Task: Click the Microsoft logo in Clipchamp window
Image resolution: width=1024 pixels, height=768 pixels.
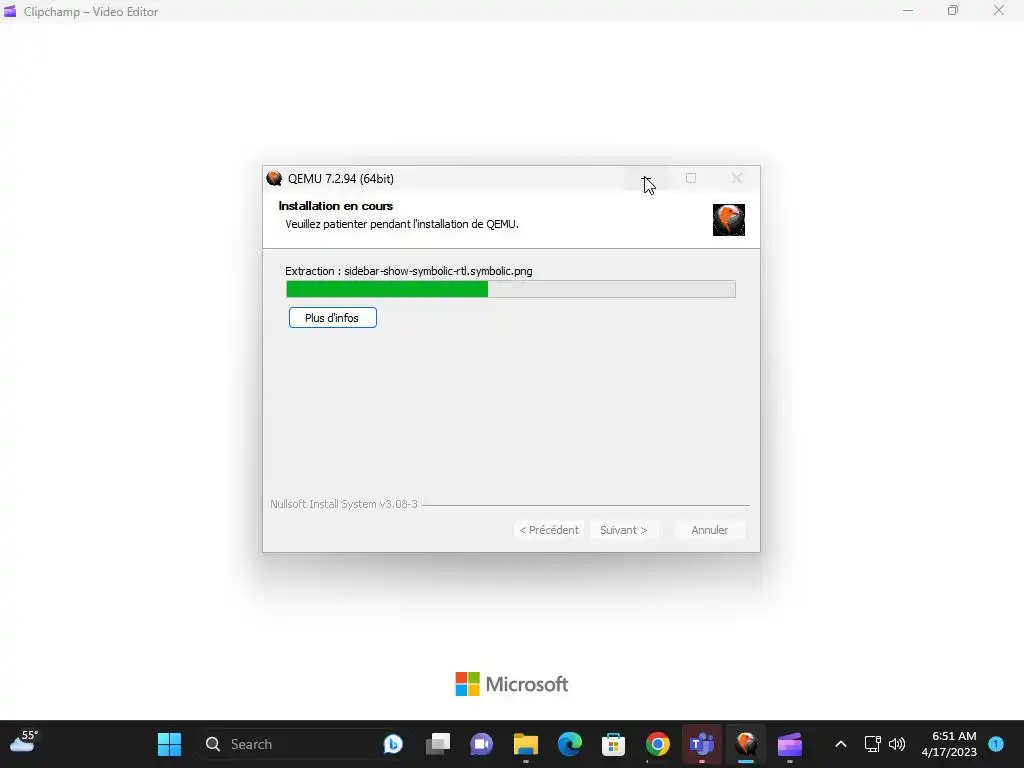Action: [x=511, y=684]
